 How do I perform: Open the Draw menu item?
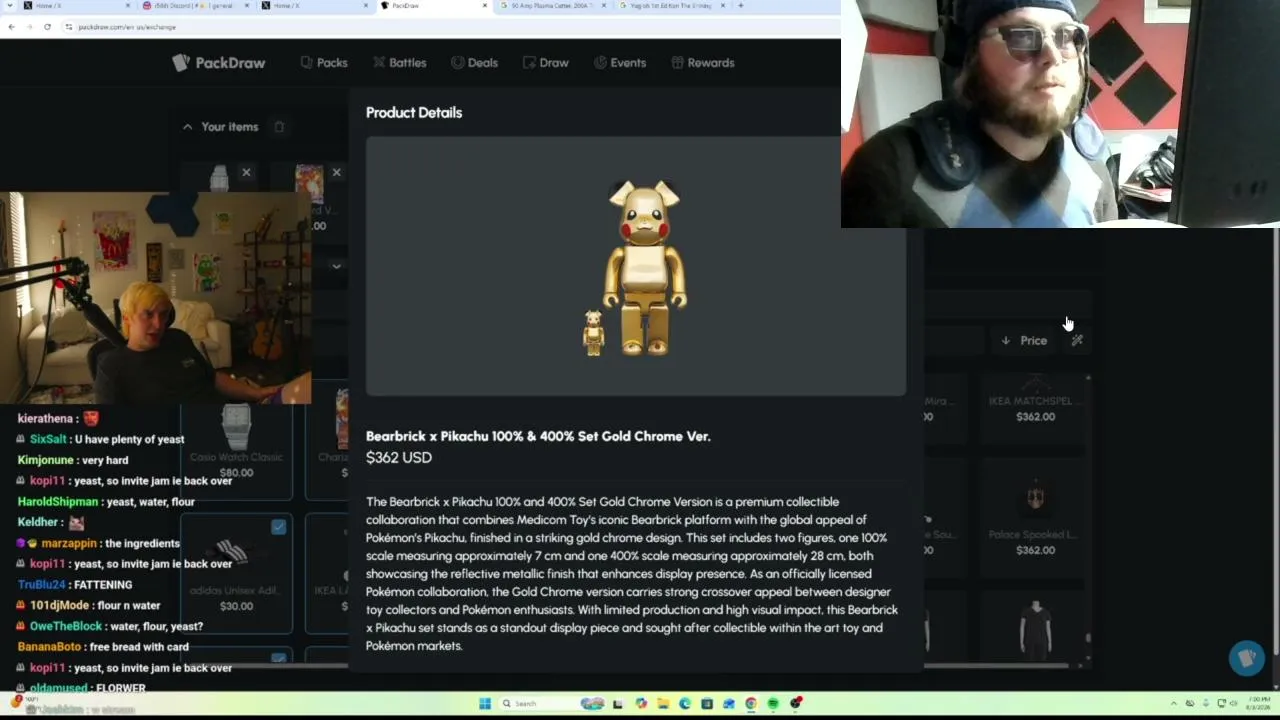(x=545, y=63)
